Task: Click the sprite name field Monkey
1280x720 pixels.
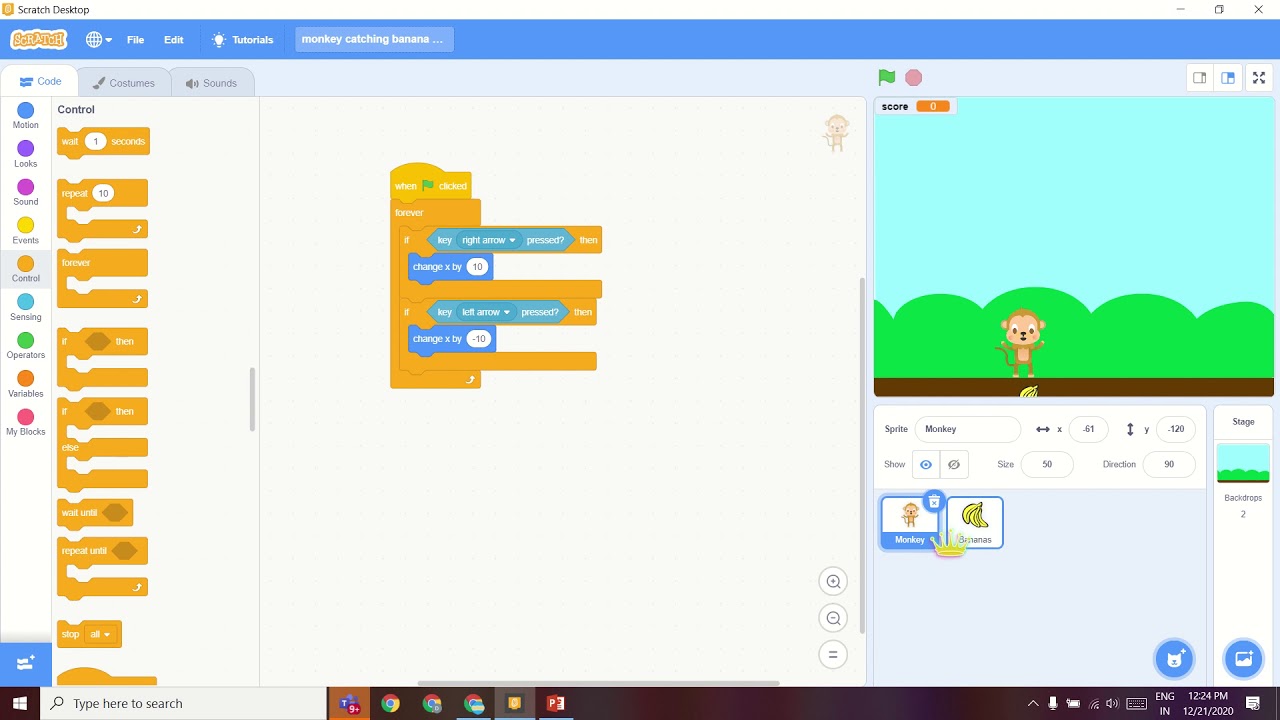Action: click(967, 429)
